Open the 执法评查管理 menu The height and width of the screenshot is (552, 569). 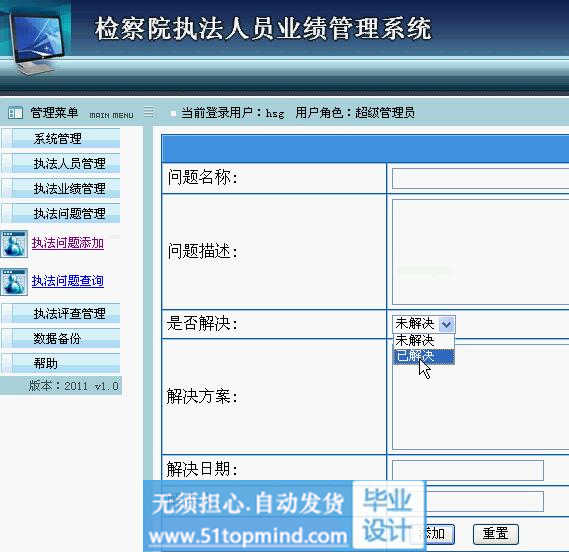[61, 313]
